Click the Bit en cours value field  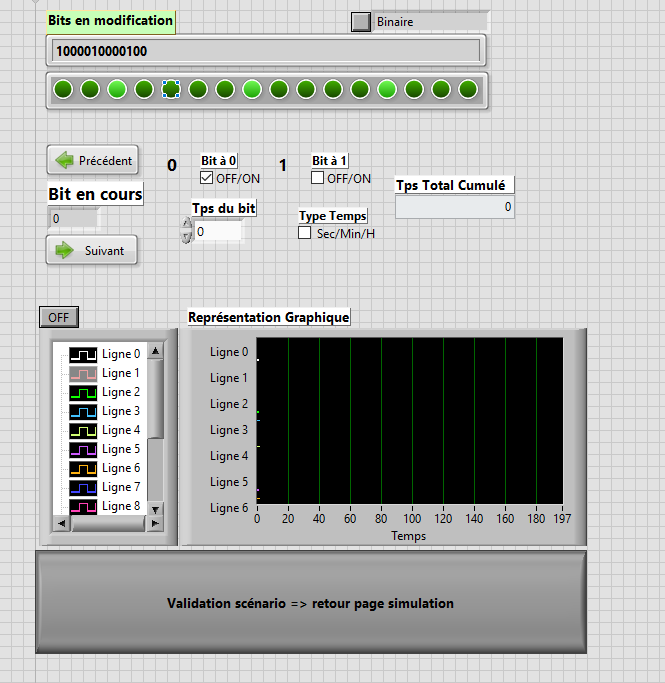pos(73,218)
